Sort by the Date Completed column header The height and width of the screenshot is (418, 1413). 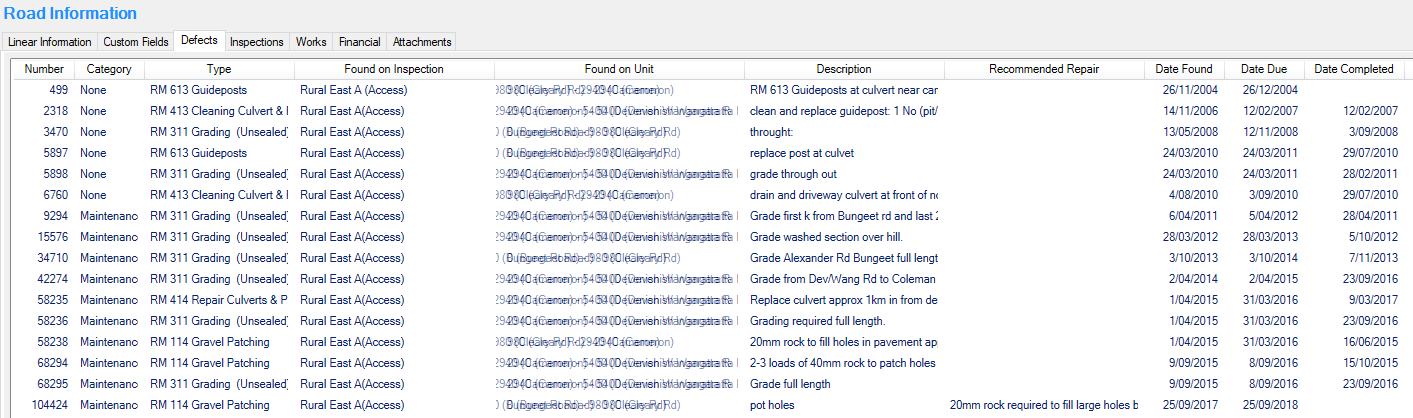[1353, 69]
